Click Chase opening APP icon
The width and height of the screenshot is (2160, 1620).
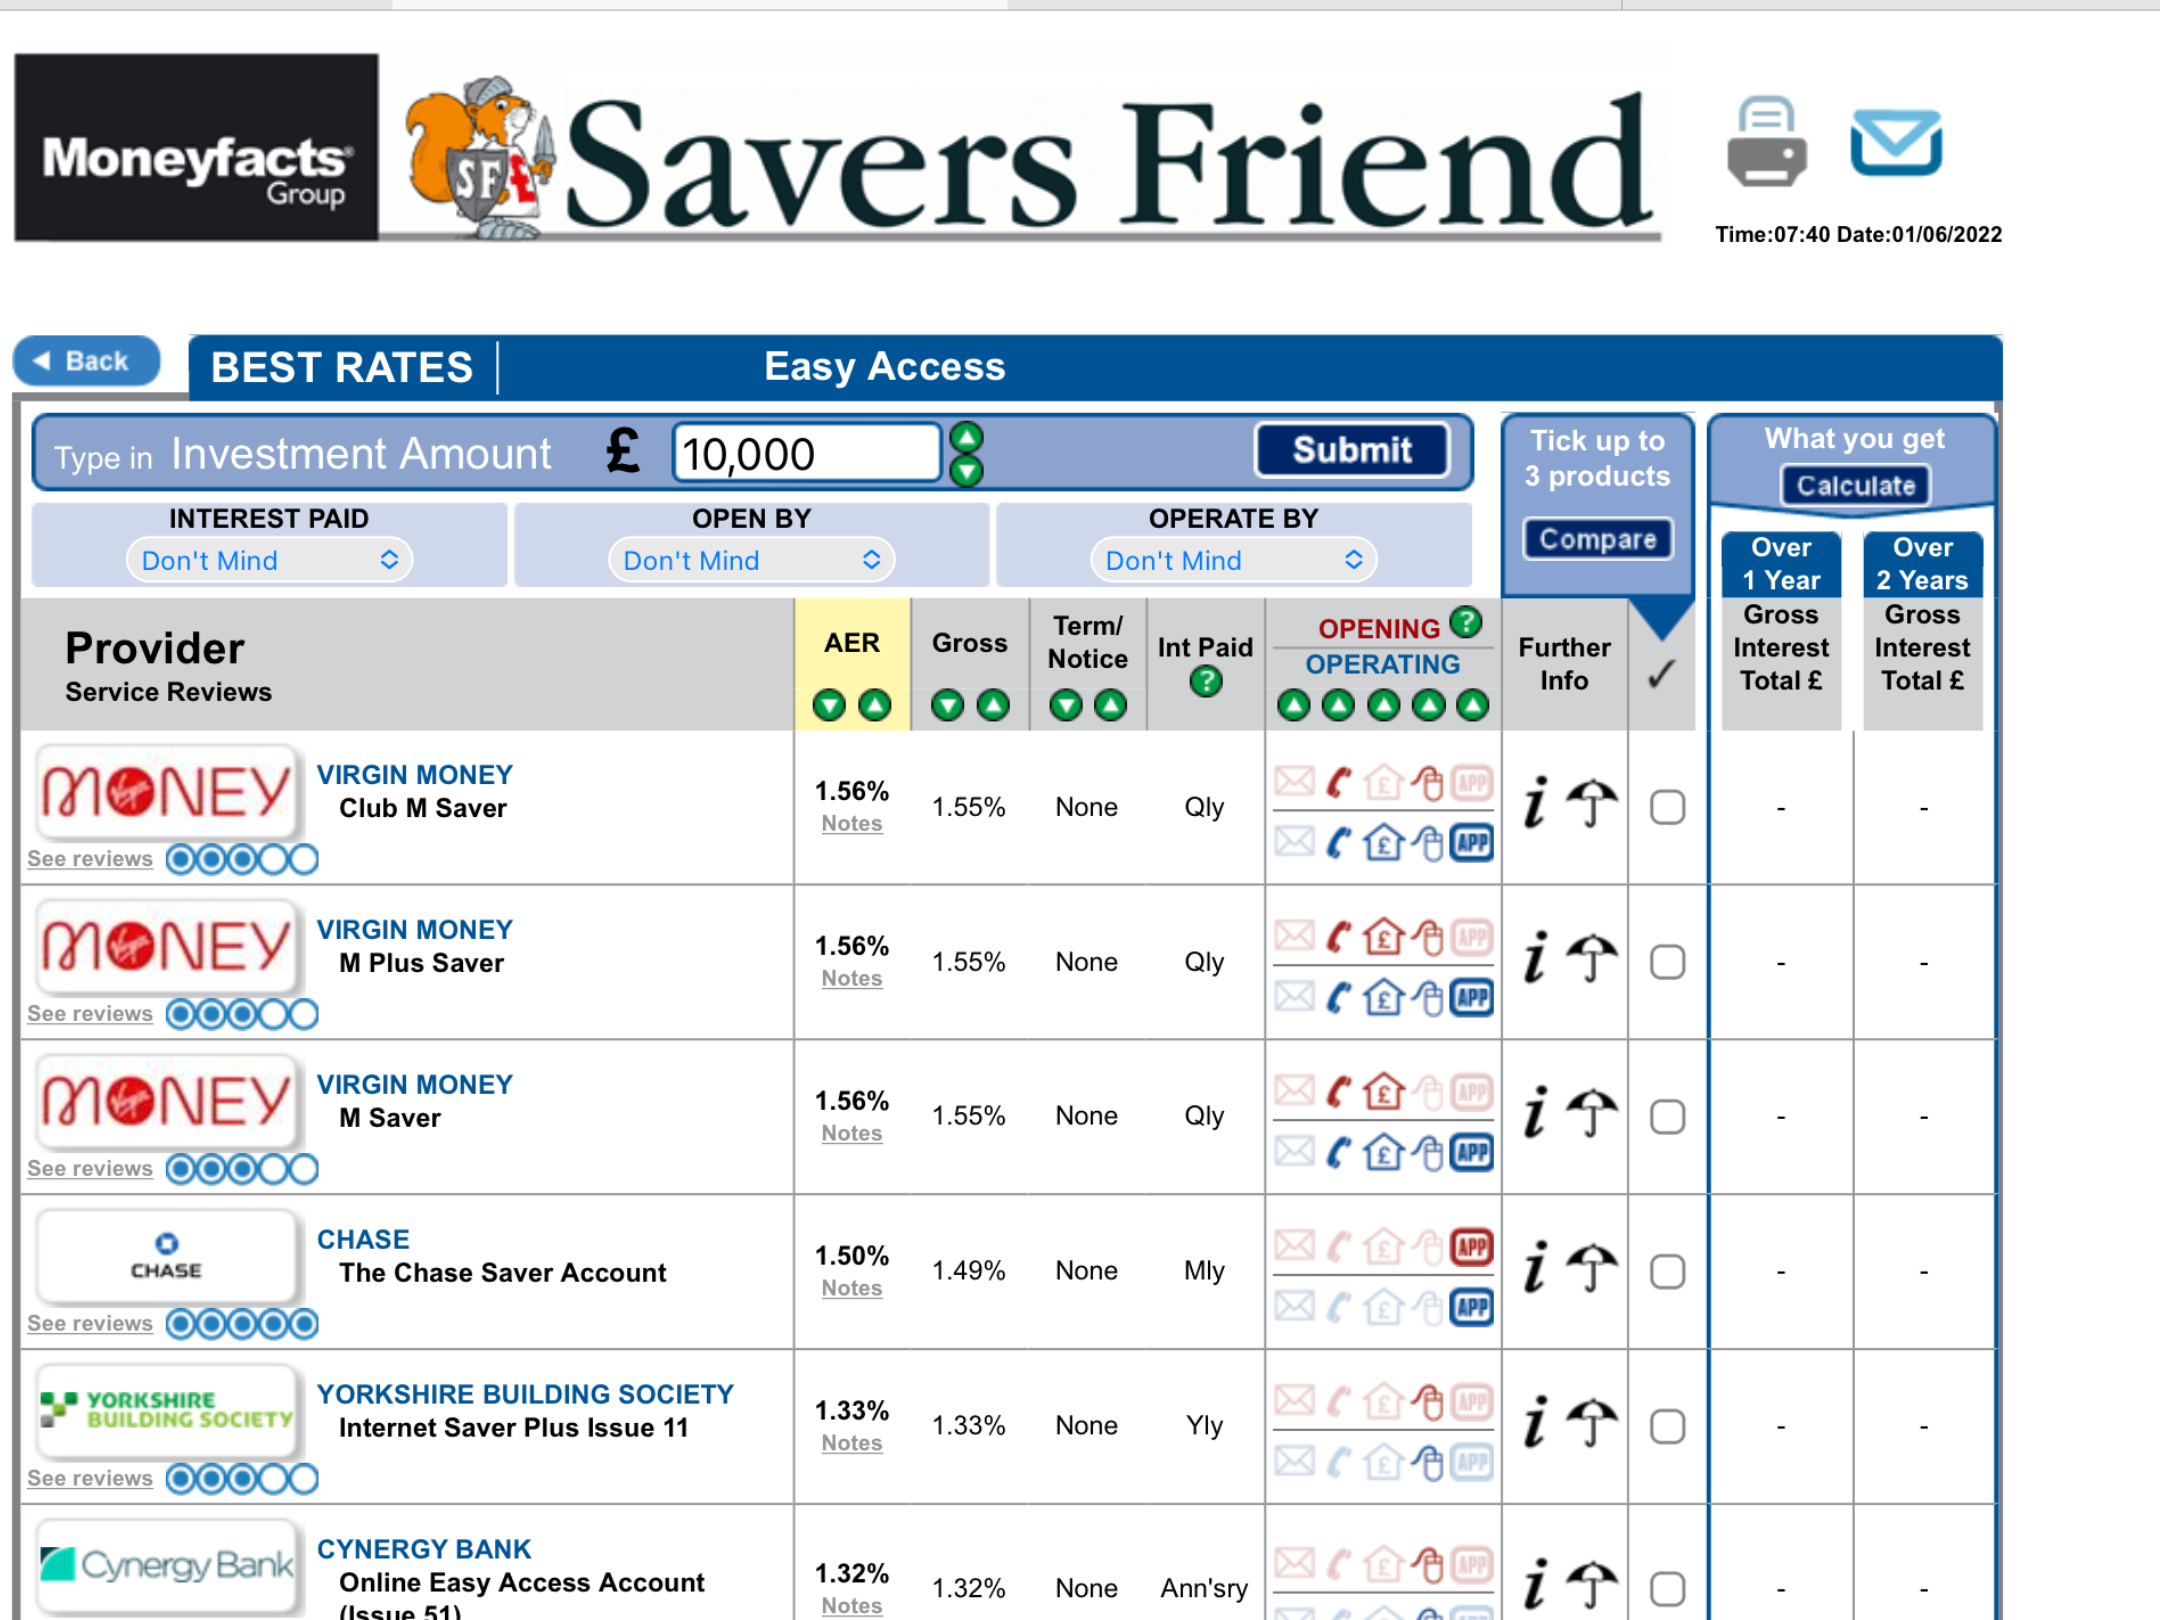pos(1472,1247)
